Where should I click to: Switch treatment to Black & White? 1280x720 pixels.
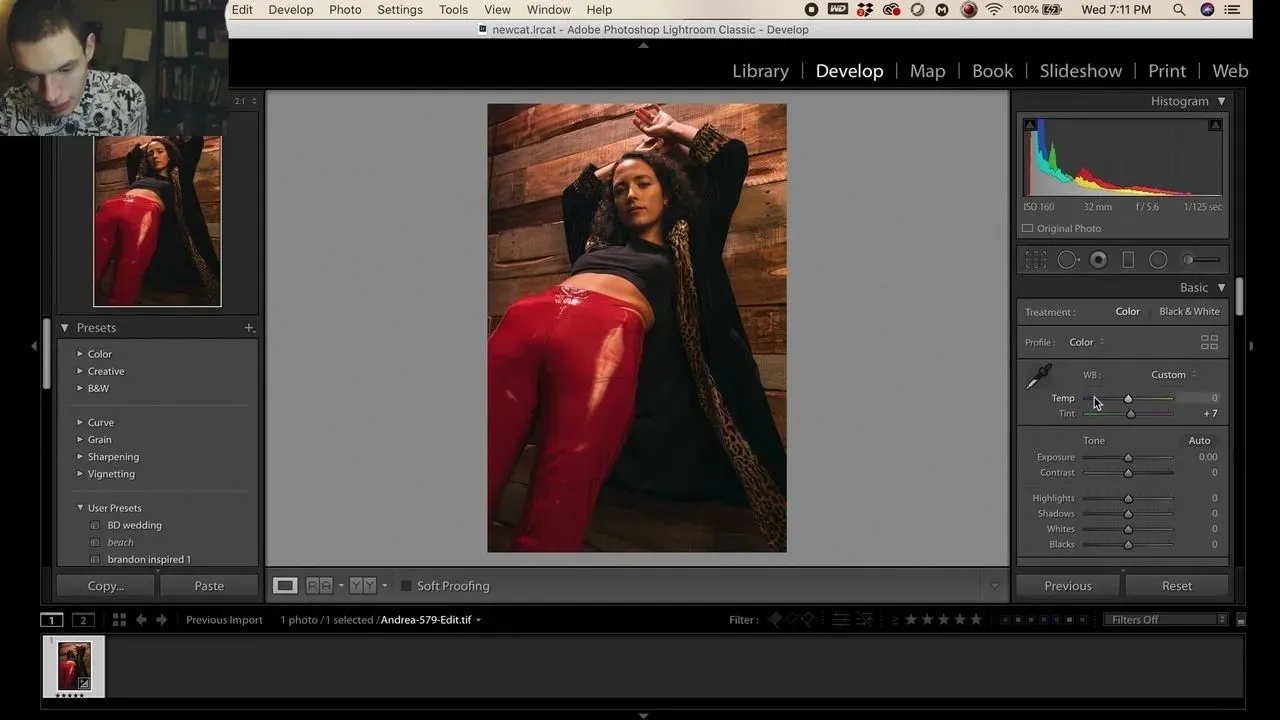[1189, 312]
